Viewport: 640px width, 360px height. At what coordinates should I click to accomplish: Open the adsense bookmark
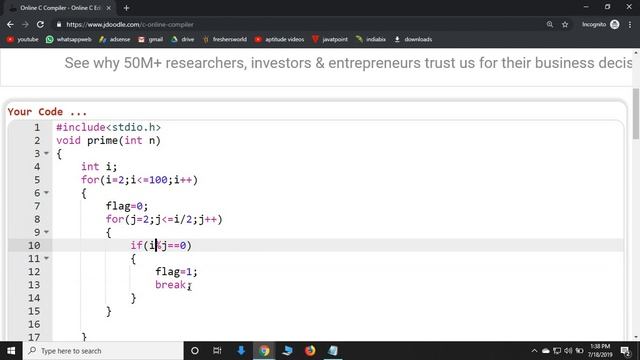pyautogui.click(x=115, y=39)
